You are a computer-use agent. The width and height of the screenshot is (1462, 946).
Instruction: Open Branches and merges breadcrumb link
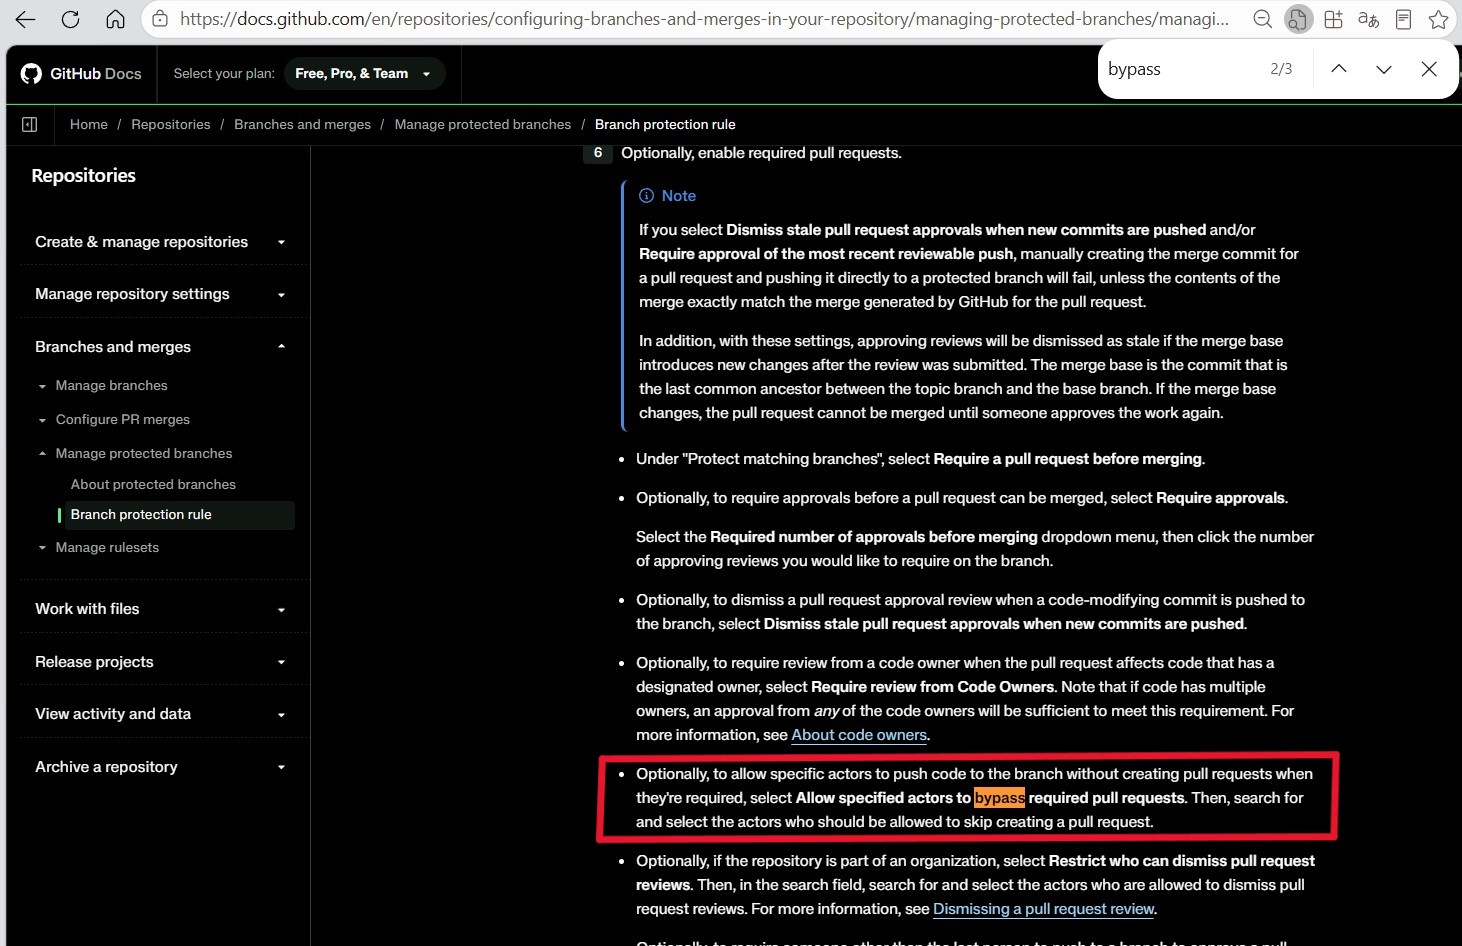[302, 124]
